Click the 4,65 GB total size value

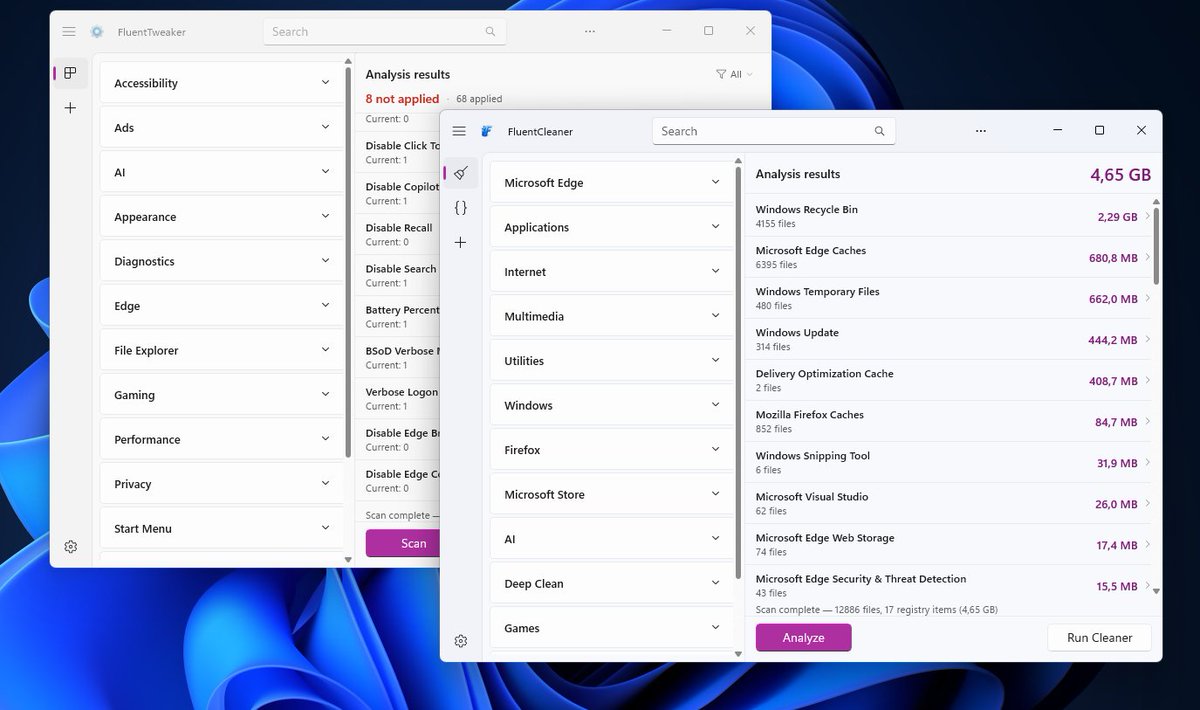[1120, 174]
